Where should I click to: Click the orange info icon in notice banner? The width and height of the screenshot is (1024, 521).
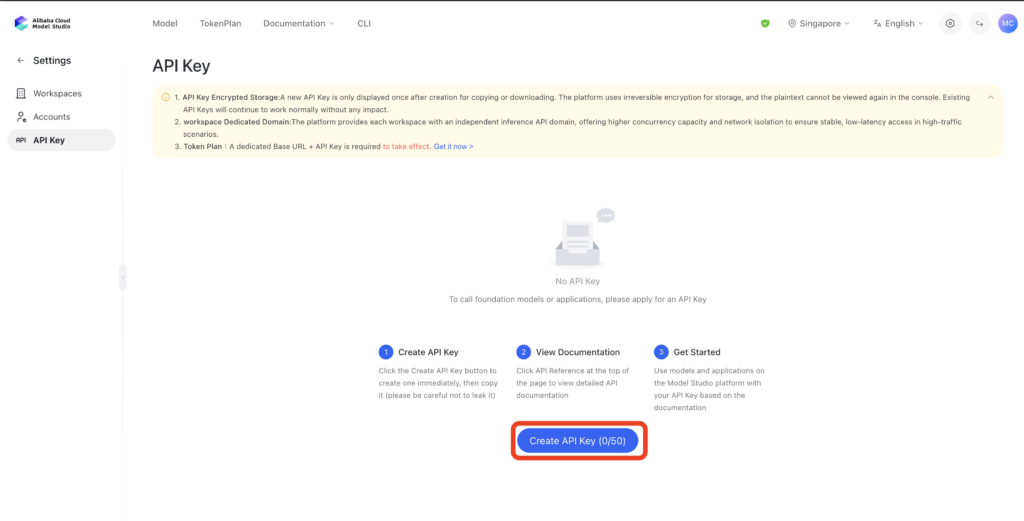166,97
